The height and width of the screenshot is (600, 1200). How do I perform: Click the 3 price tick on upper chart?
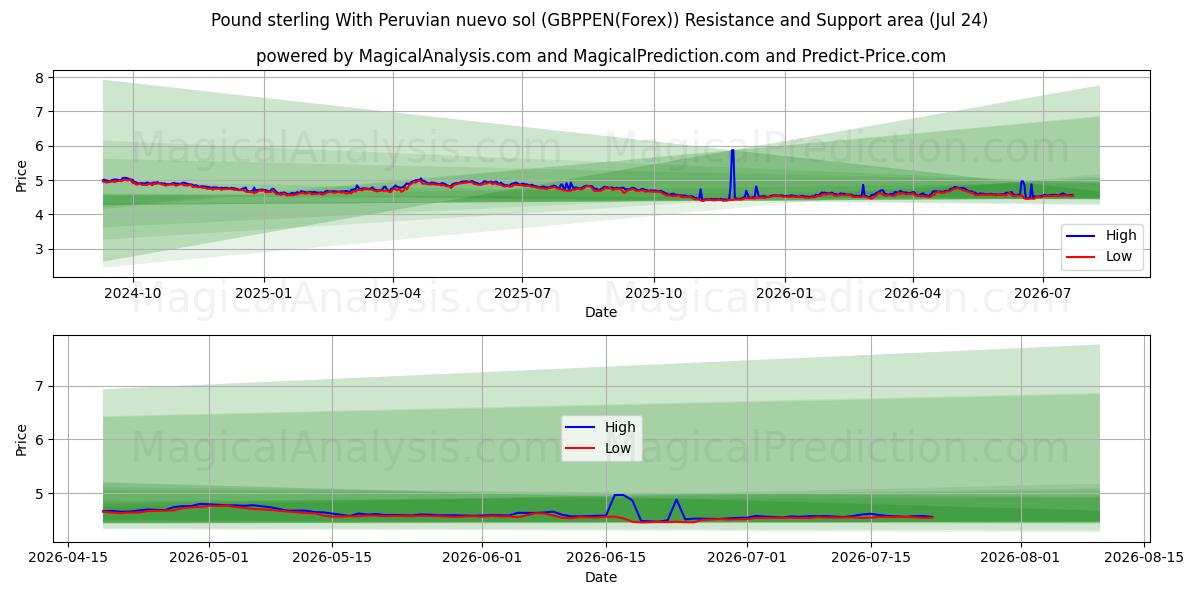coord(38,249)
